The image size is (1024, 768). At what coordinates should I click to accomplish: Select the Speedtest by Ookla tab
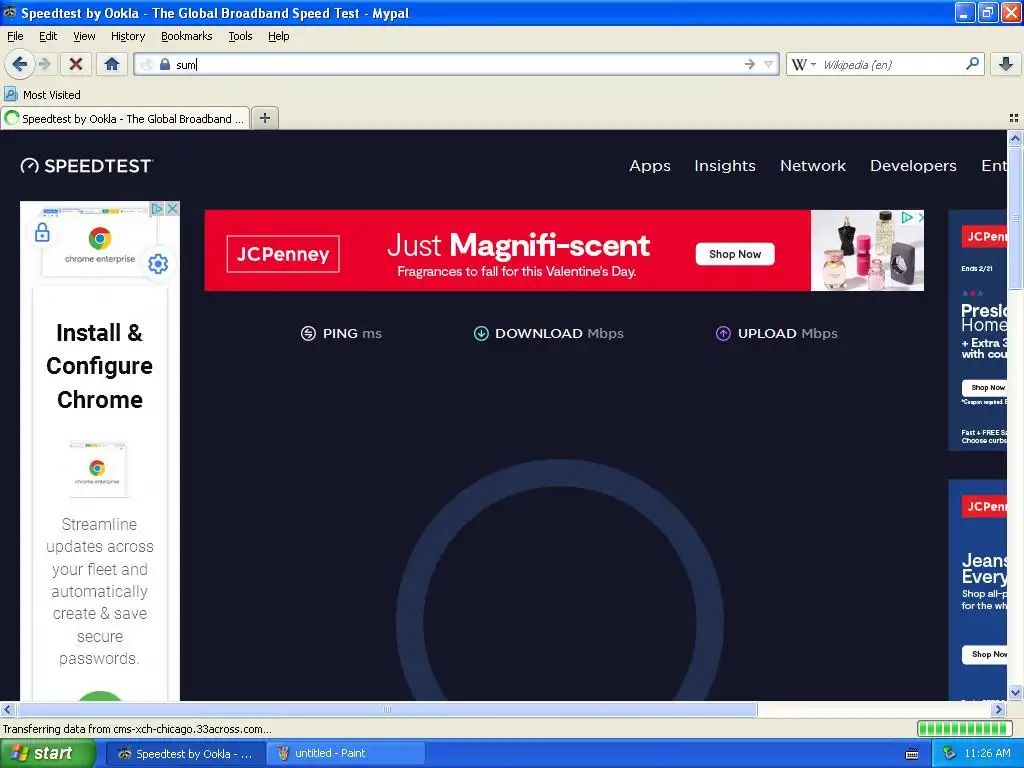(125, 118)
